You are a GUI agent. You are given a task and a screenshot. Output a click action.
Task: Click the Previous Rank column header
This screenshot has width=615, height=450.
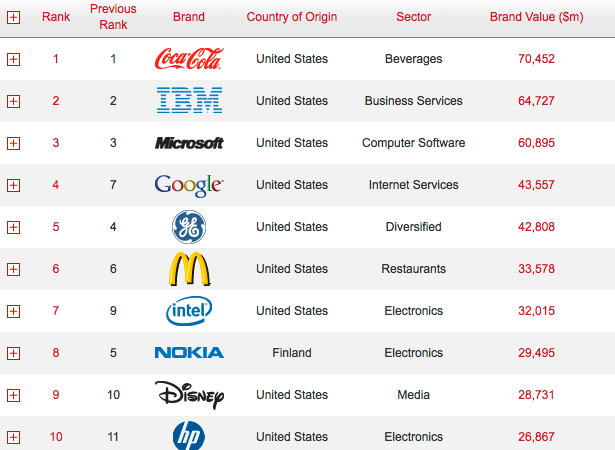pyautogui.click(x=113, y=17)
